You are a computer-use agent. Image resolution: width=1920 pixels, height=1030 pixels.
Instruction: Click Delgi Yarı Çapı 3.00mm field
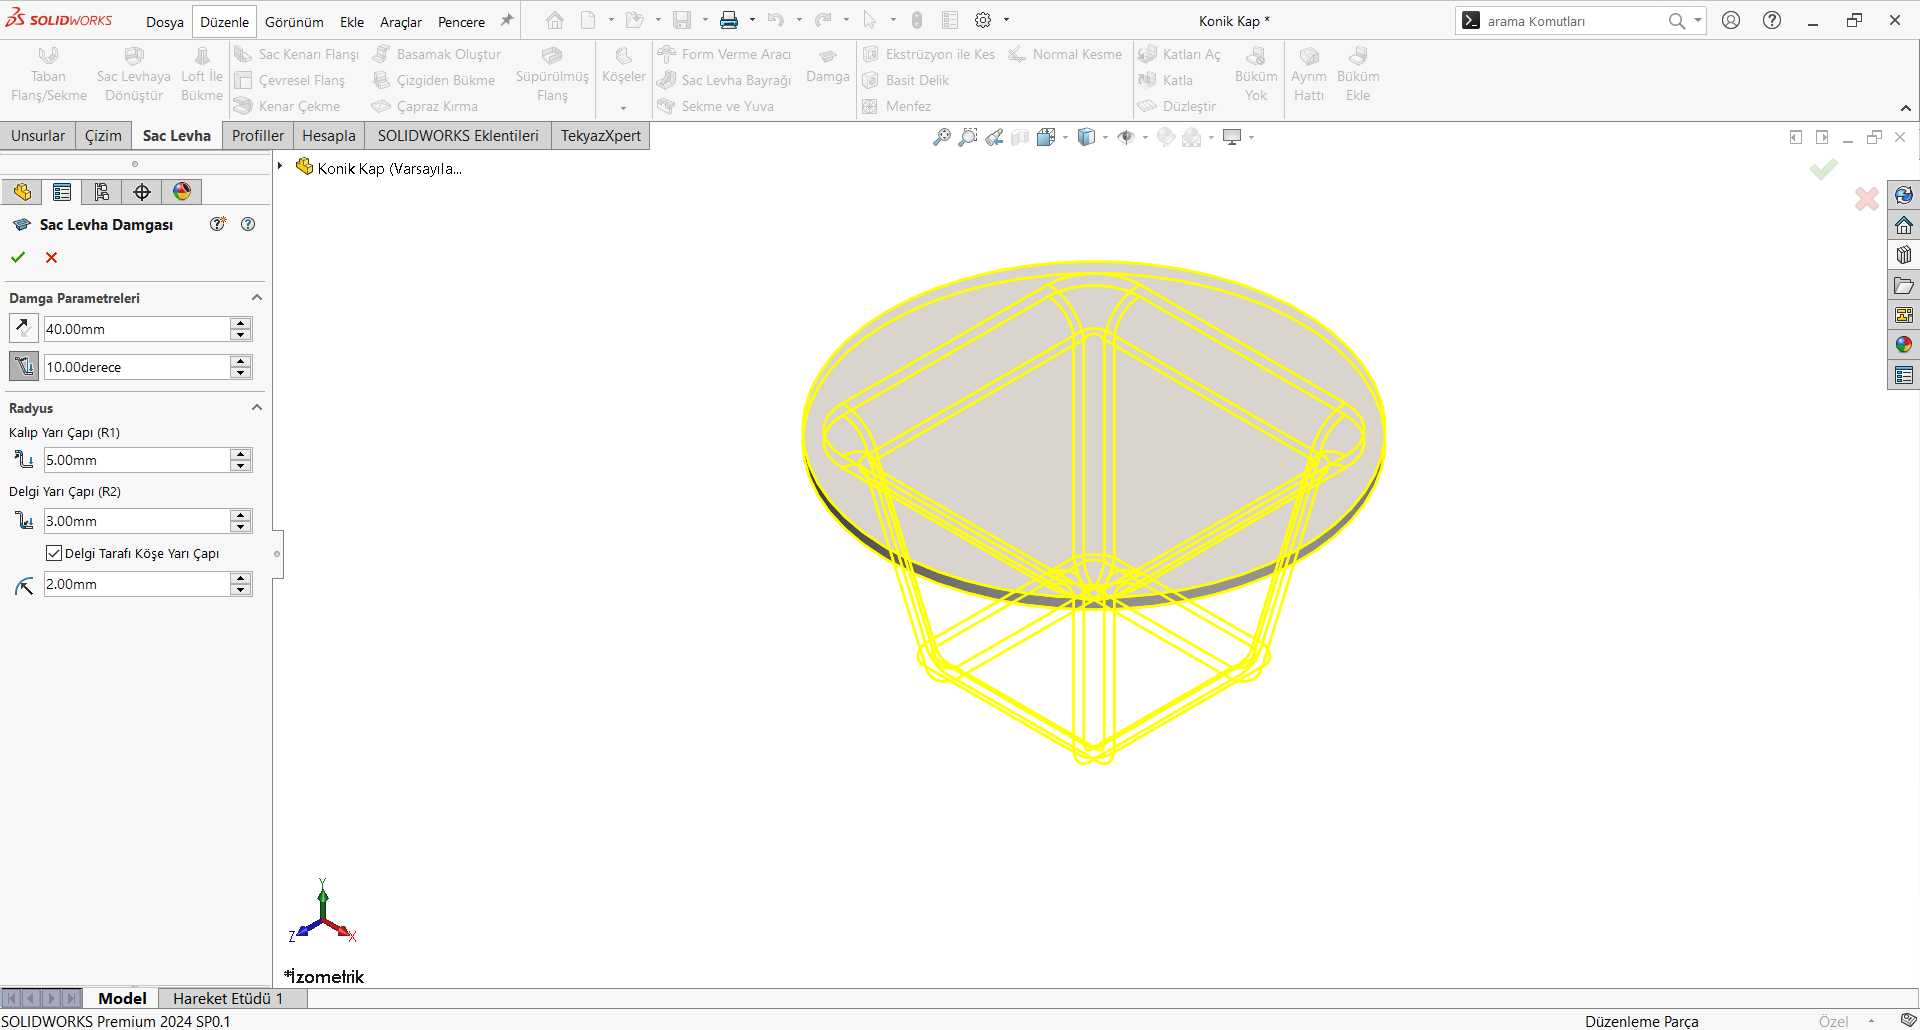[136, 521]
